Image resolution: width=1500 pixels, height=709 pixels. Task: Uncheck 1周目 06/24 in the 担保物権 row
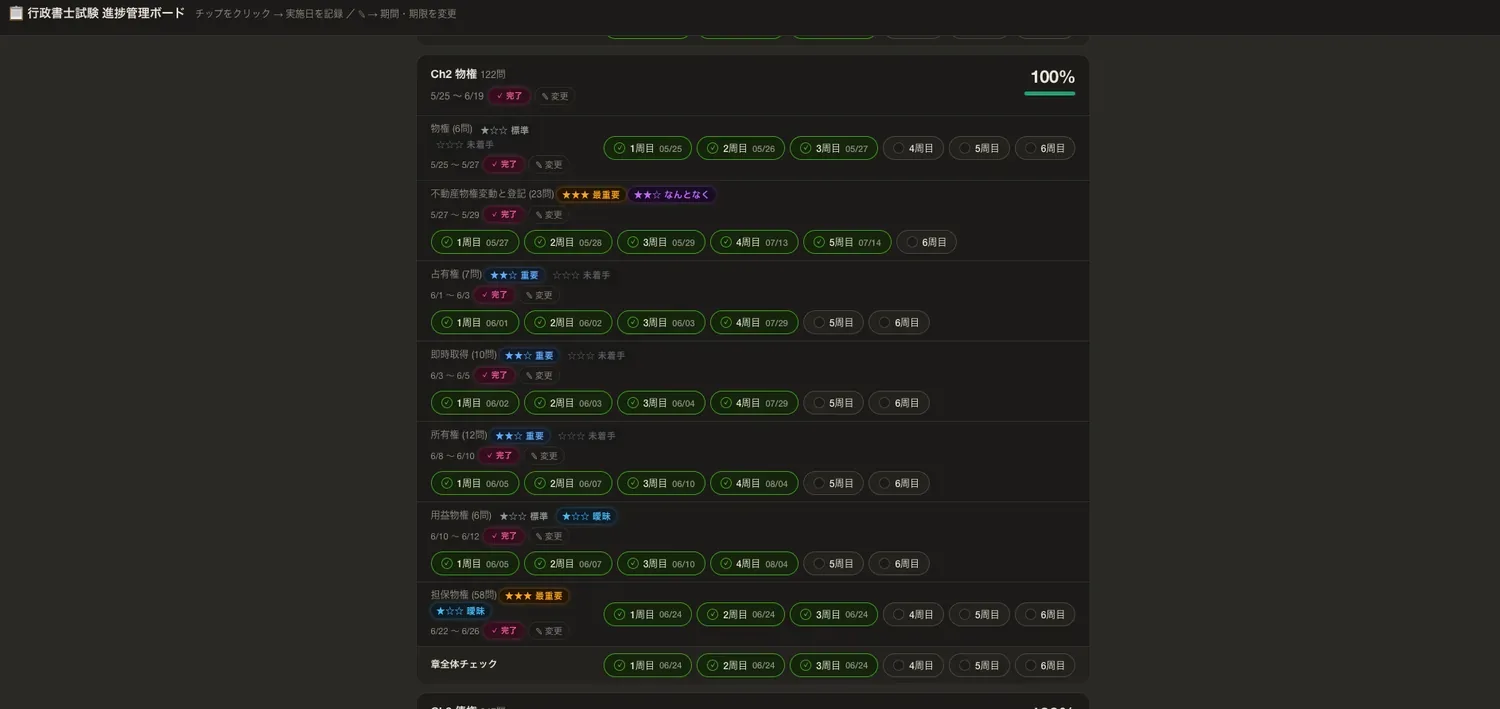click(647, 614)
